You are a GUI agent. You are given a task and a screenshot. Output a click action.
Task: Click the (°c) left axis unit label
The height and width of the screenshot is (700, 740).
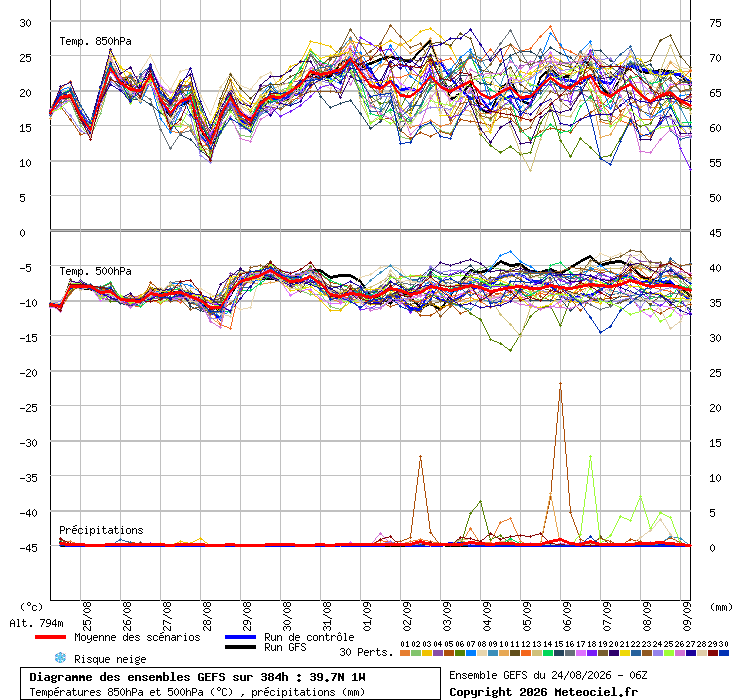tap(32, 607)
